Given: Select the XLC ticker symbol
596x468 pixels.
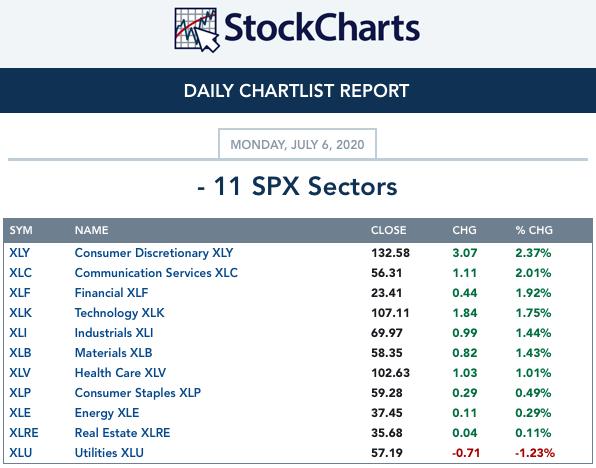Looking at the screenshot, I should [21, 273].
